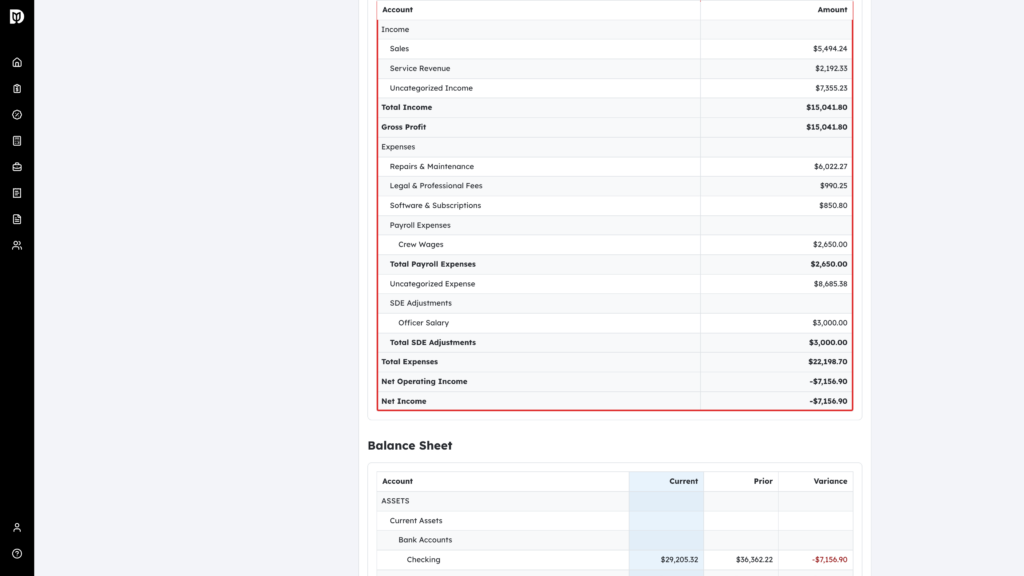This screenshot has width=1024, height=576.
Task: Open the calculator icon in sidebar
Action: [x=17, y=141]
